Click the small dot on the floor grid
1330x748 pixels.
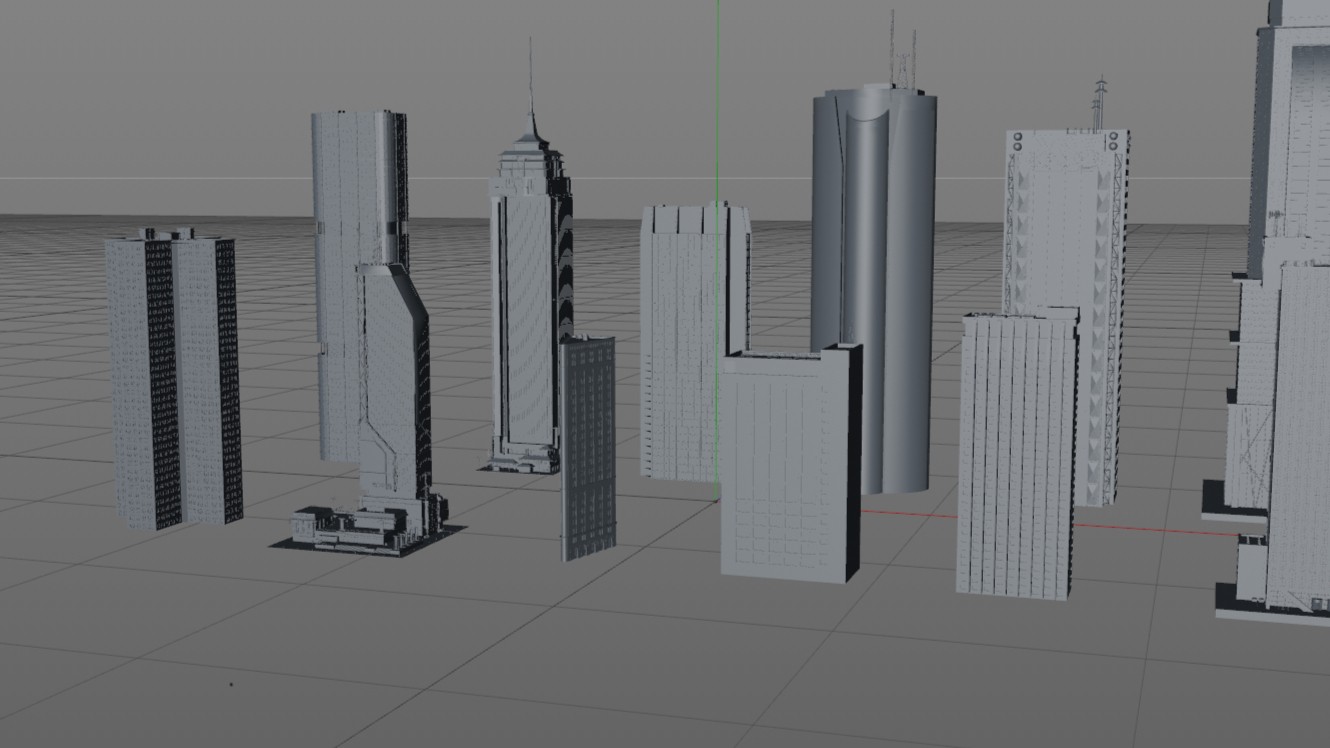tap(232, 685)
